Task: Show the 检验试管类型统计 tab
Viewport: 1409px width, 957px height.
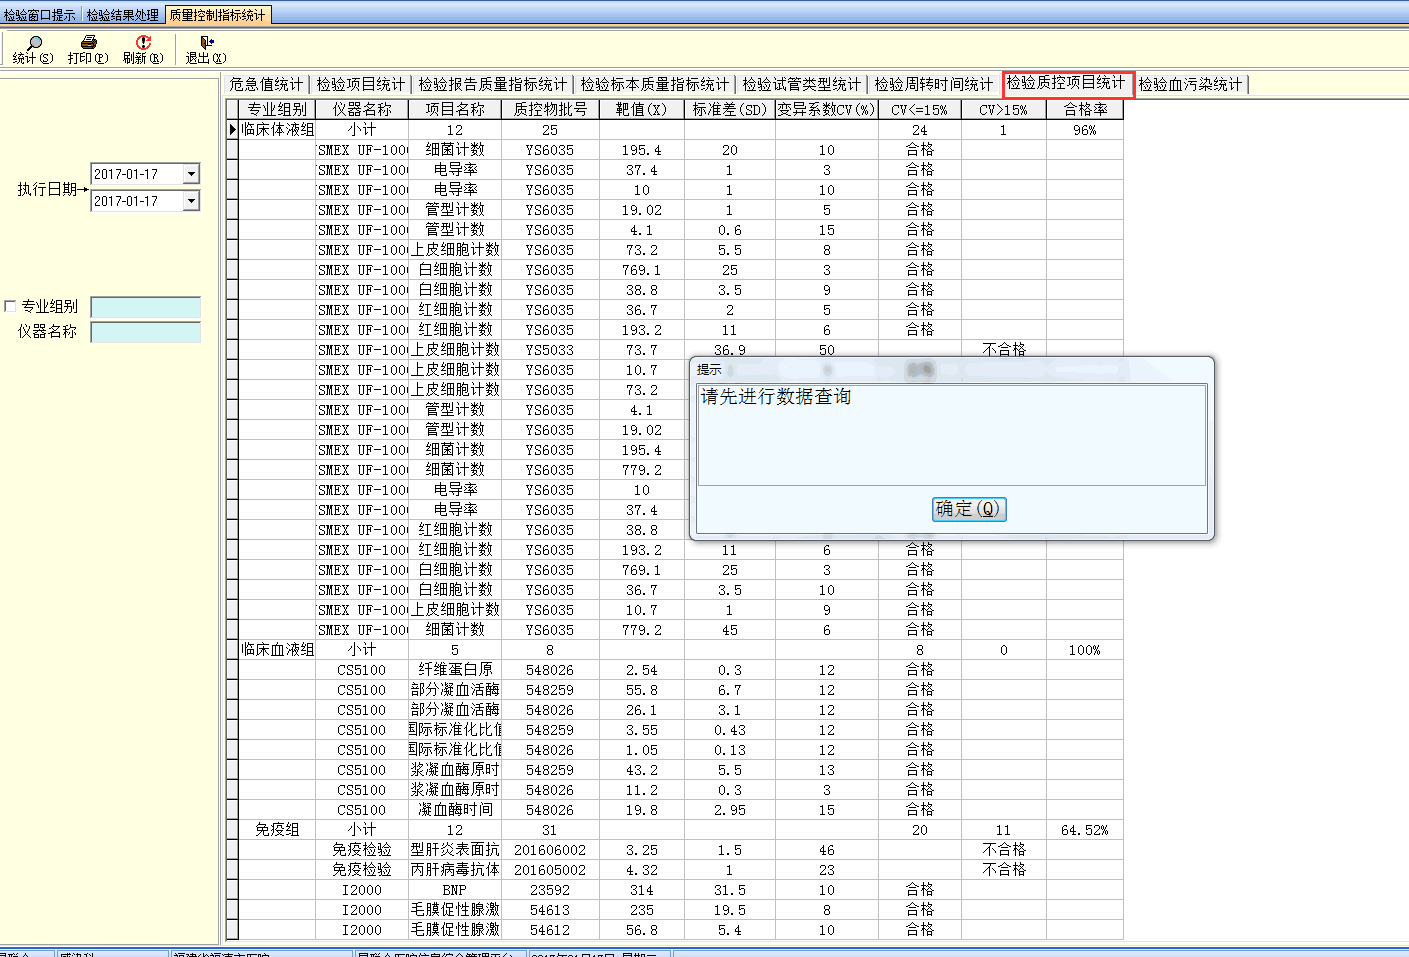Action: 802,84
